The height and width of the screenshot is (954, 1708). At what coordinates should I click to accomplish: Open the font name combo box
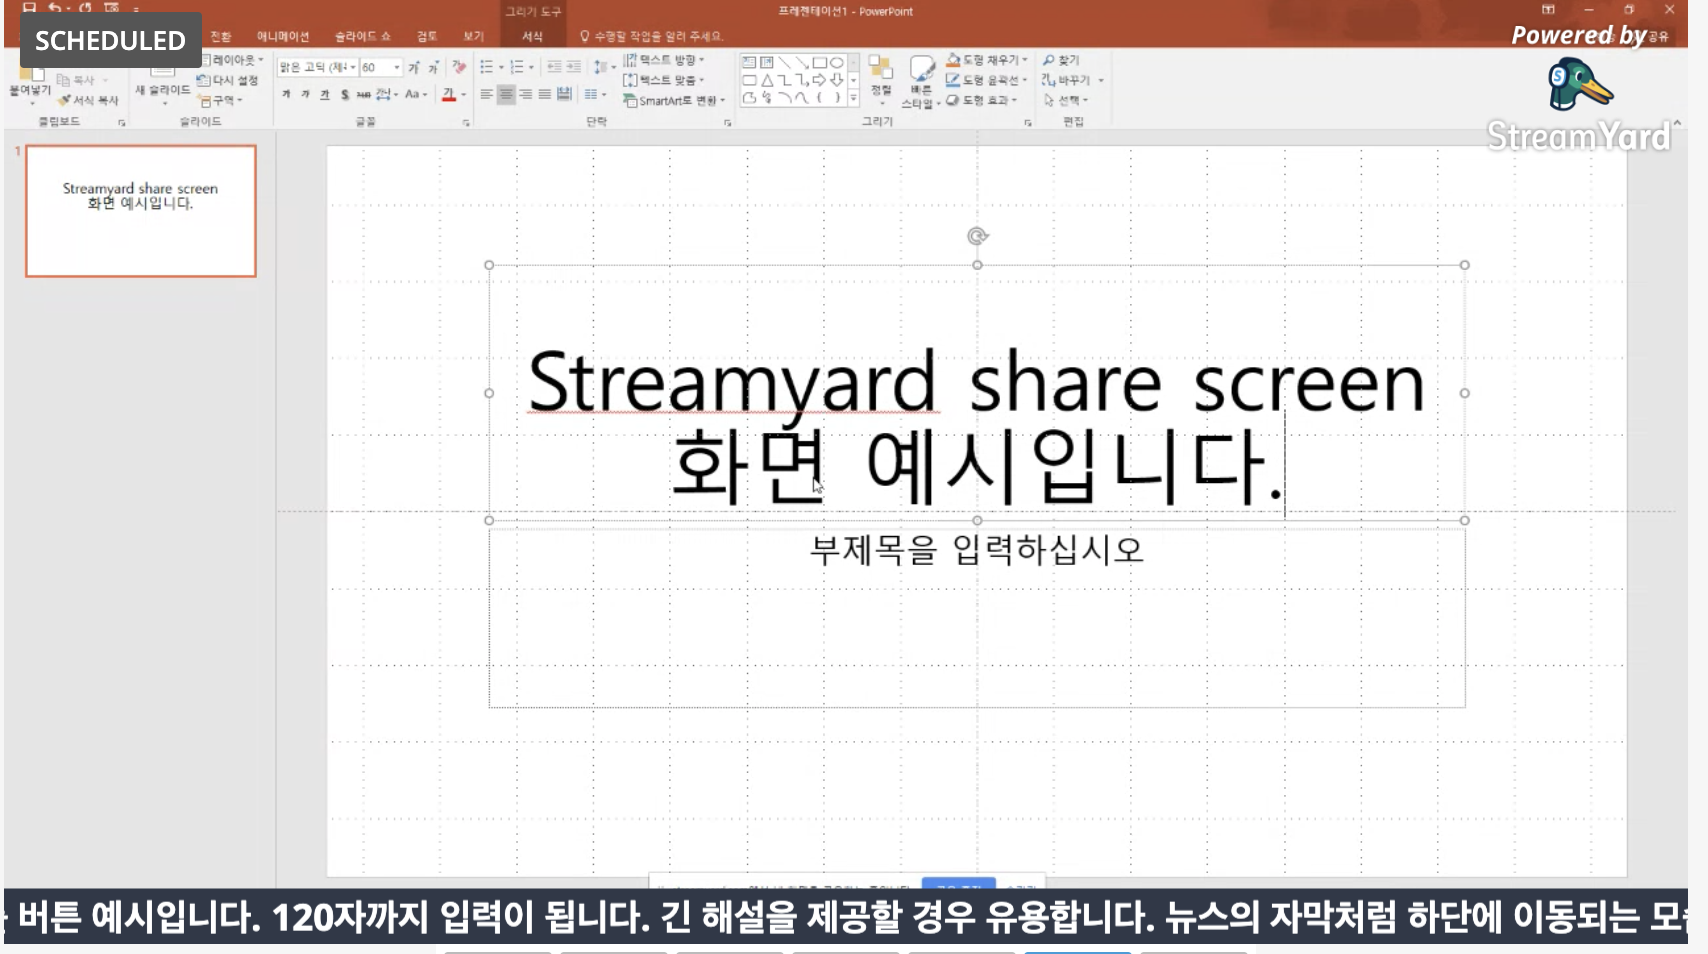point(317,67)
